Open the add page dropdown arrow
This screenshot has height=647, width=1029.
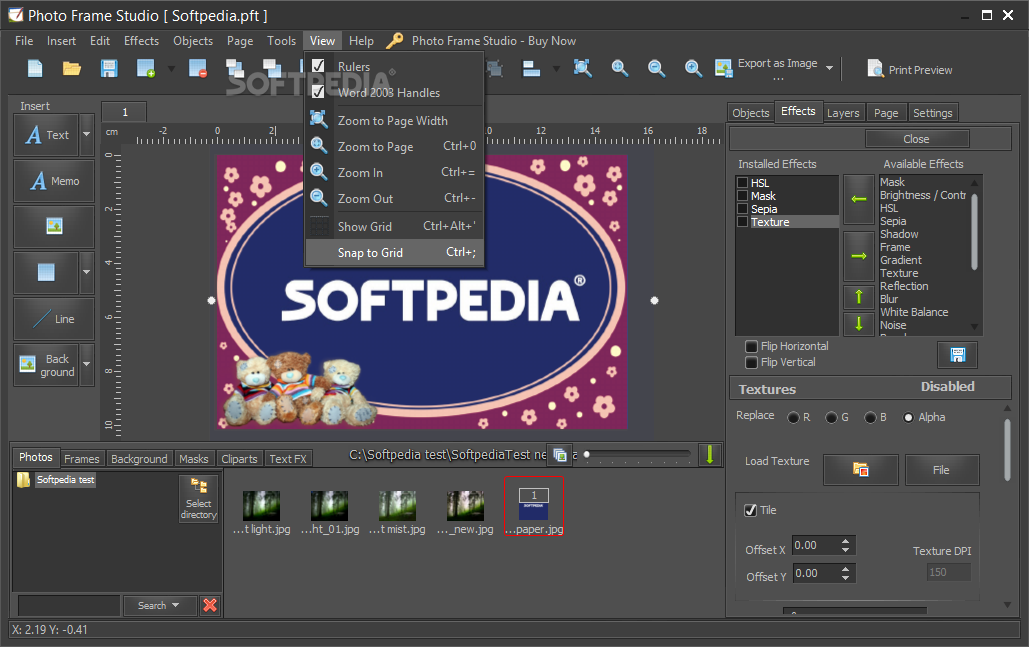click(171, 68)
